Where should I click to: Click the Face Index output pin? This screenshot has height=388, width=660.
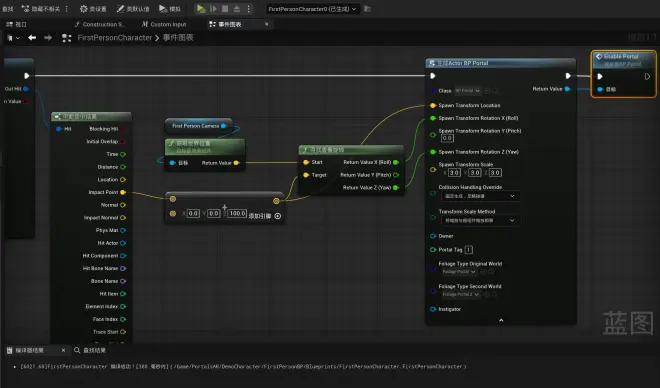[123, 319]
